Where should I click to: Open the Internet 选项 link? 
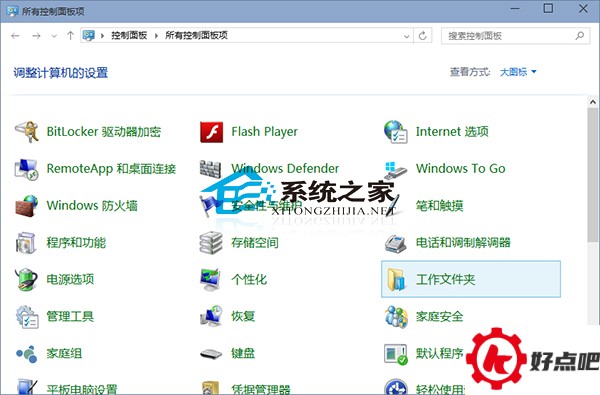(452, 132)
